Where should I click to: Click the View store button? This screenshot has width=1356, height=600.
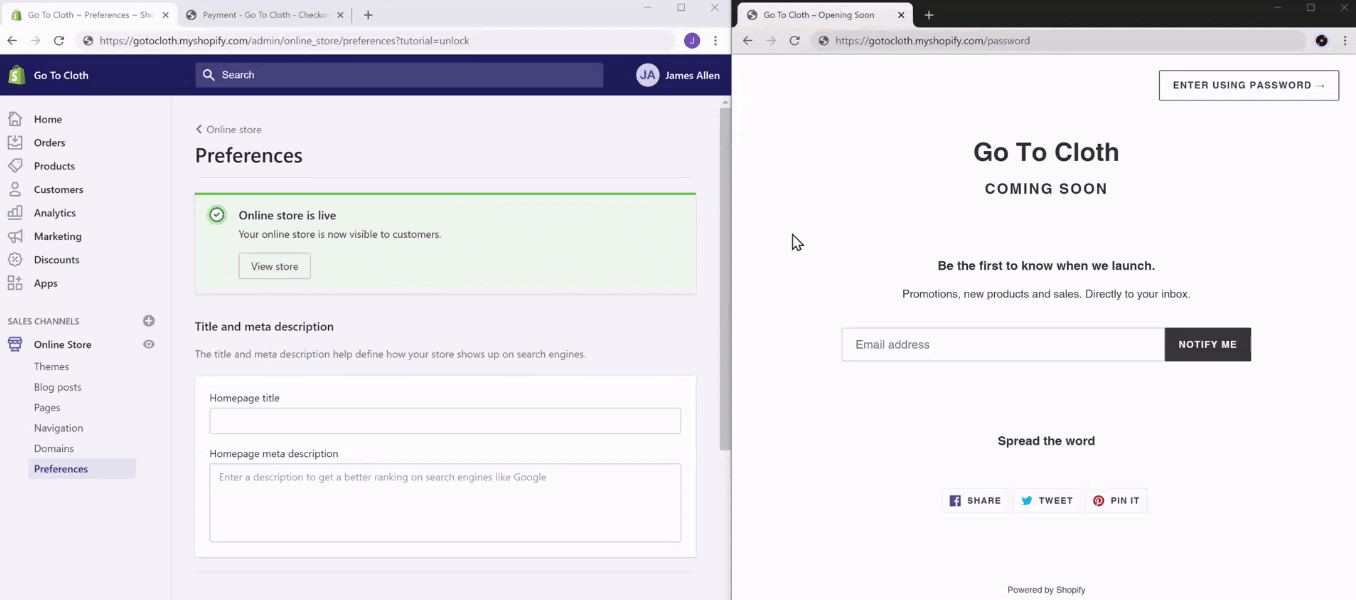coord(274,266)
